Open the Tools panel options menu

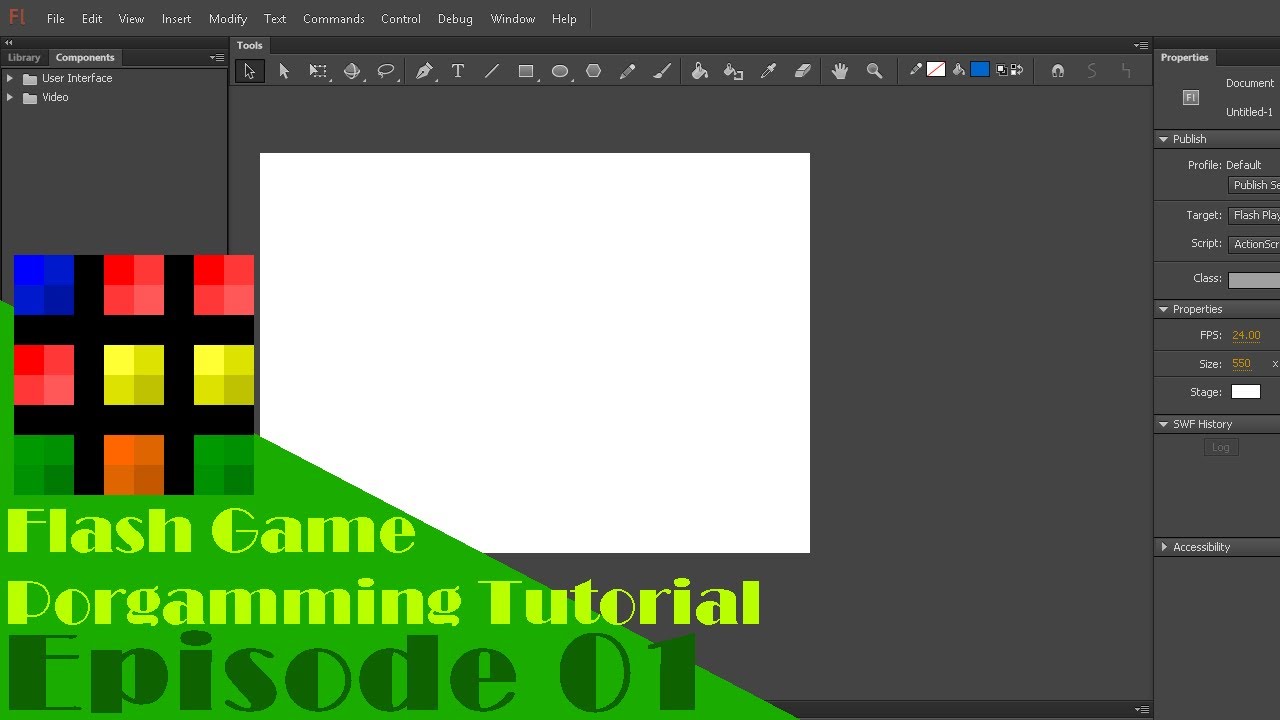click(1141, 45)
